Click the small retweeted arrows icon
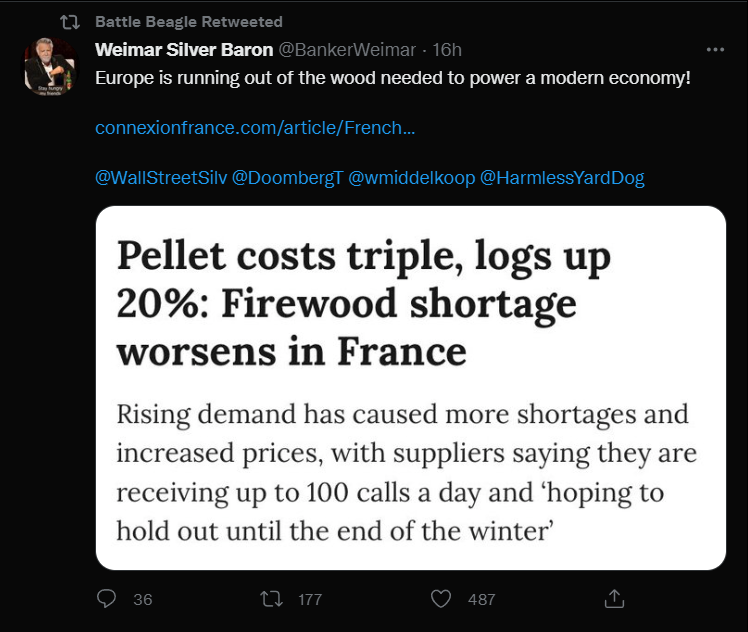This screenshot has height=632, width=748. click(x=70, y=22)
